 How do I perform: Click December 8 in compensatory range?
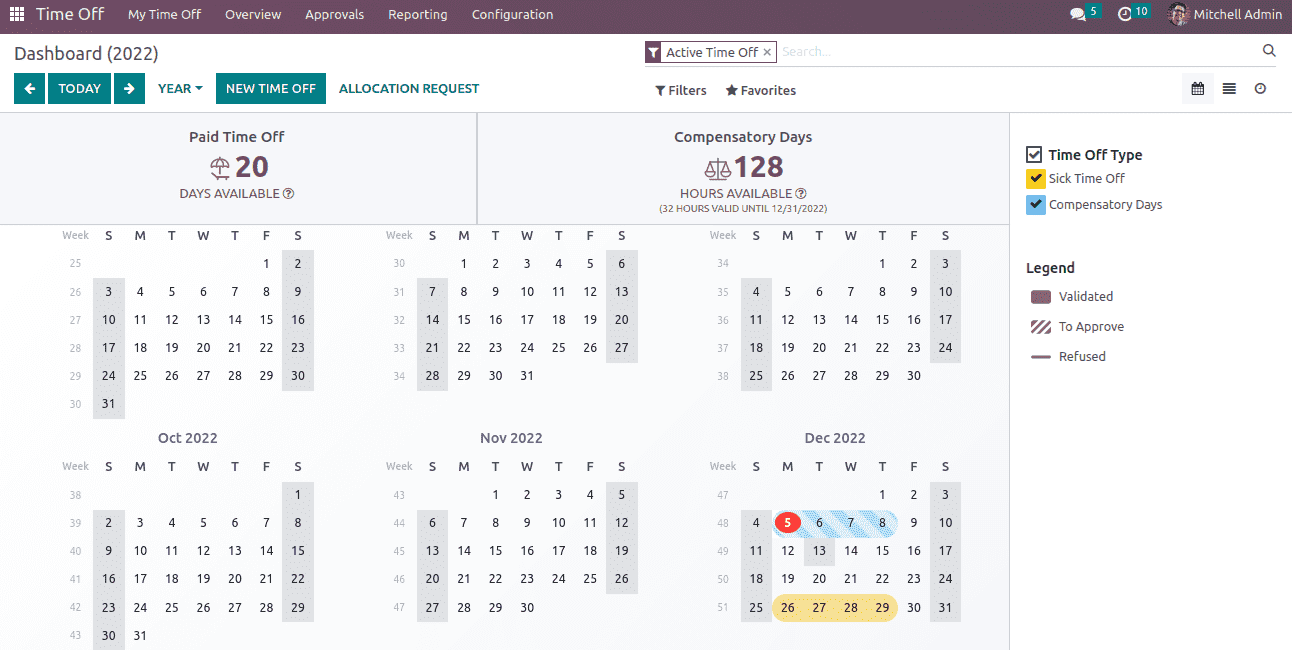[x=882, y=523]
